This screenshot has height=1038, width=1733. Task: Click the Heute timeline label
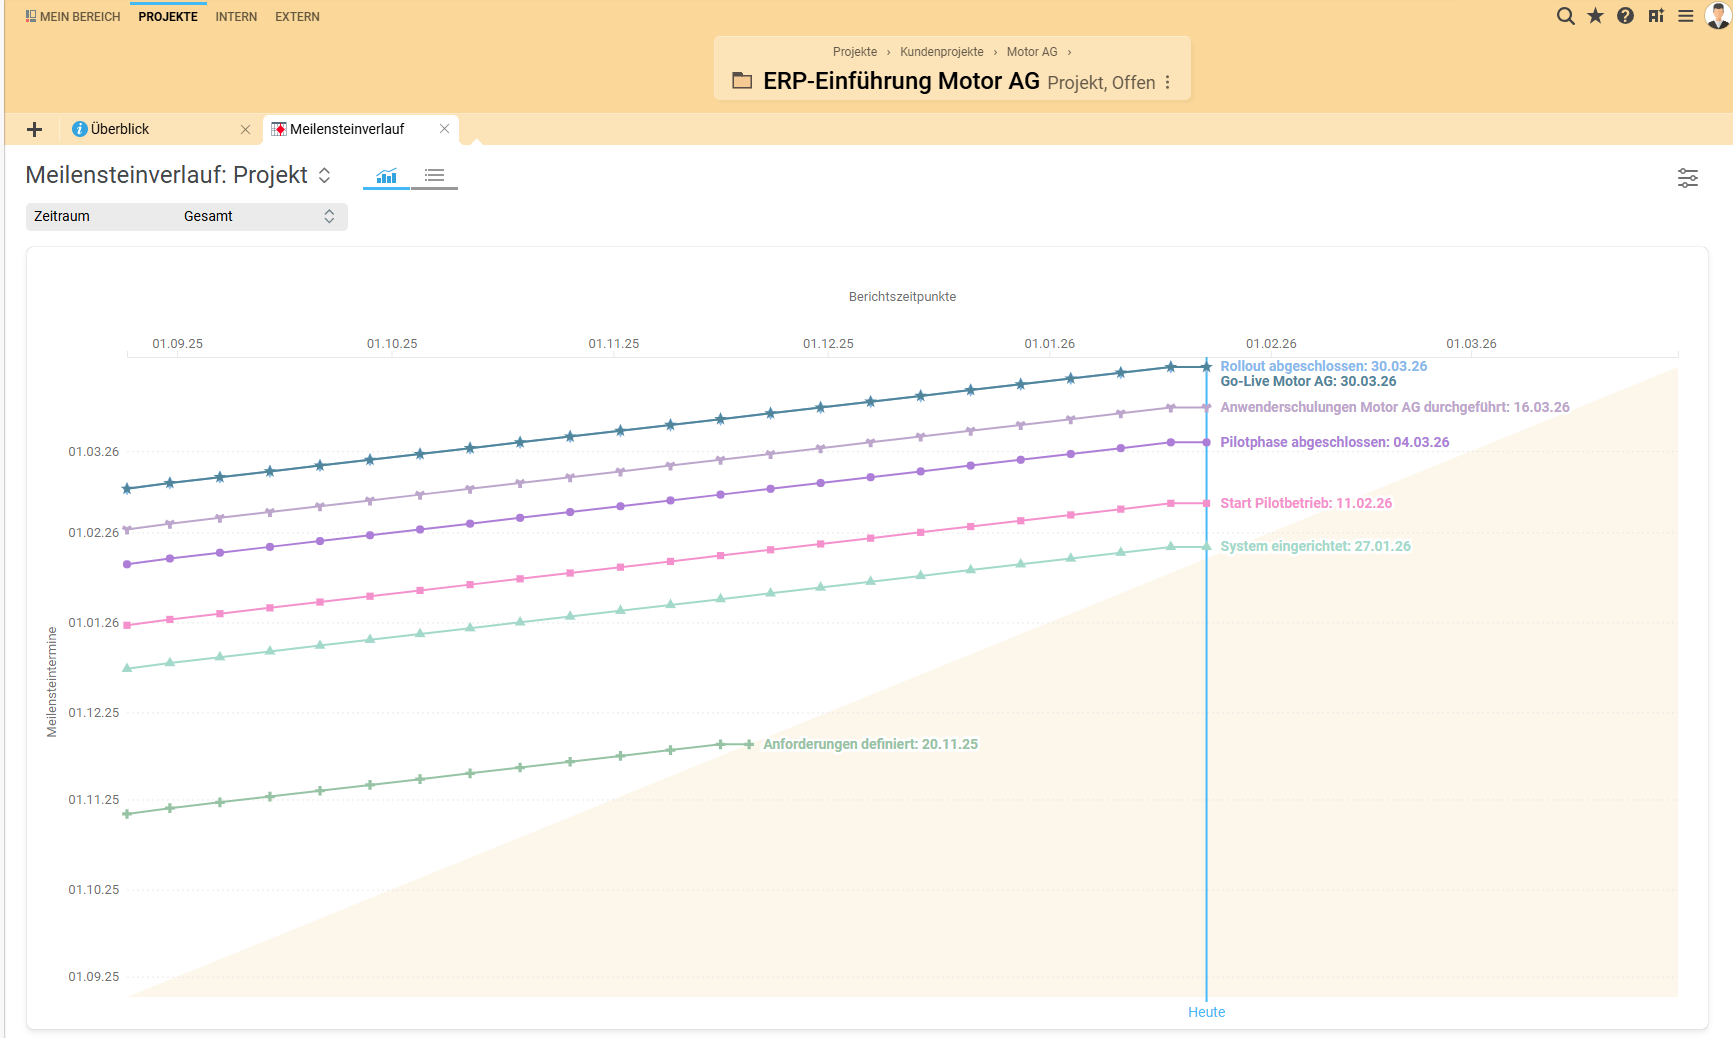[x=1206, y=1012]
